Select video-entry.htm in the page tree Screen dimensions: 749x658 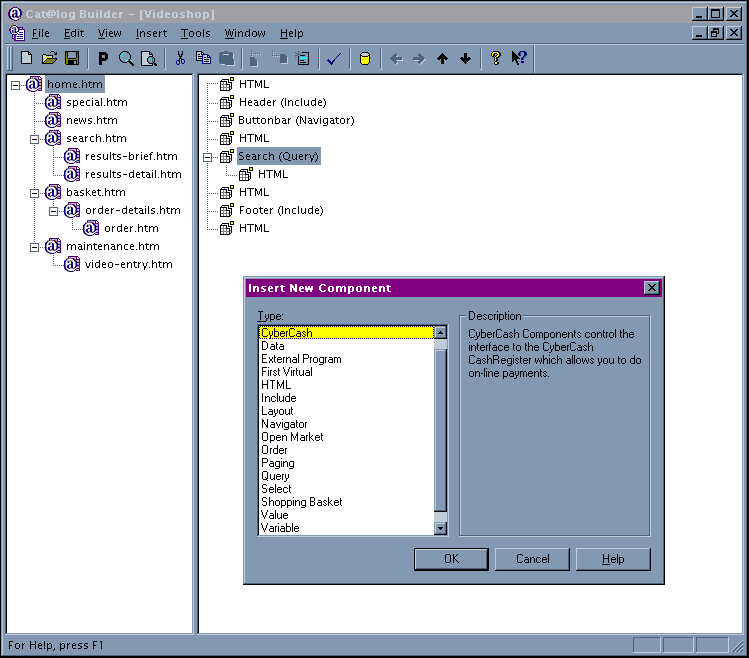tap(128, 264)
